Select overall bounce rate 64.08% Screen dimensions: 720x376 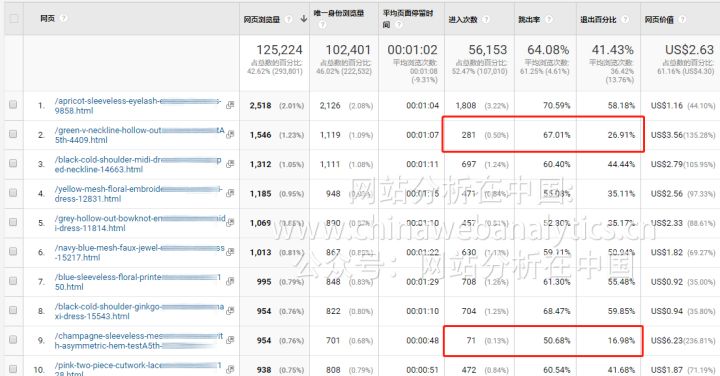[x=548, y=50]
